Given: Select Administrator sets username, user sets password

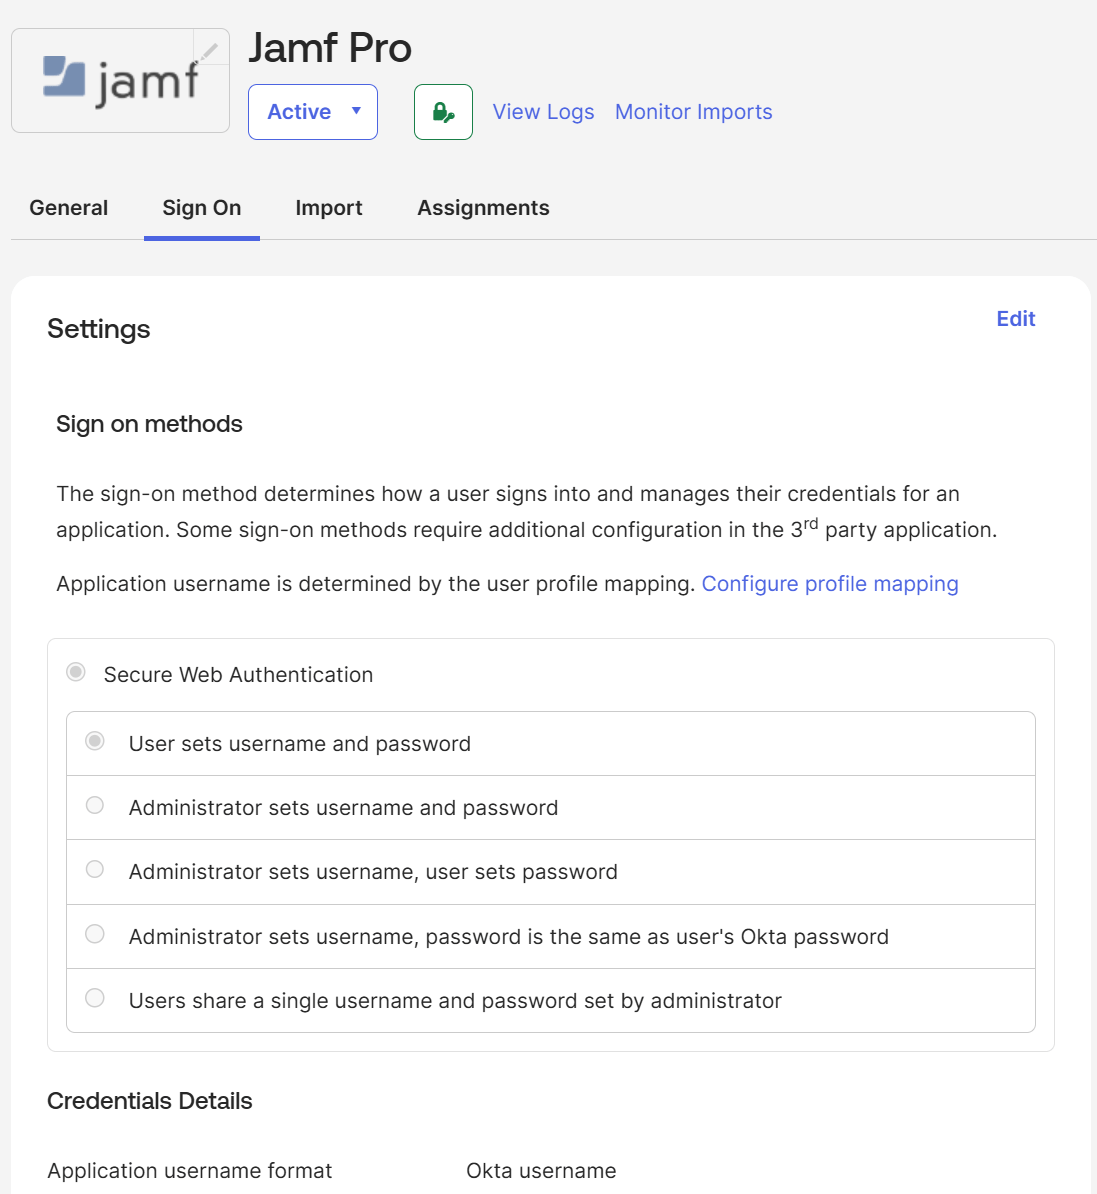Looking at the screenshot, I should click(x=95, y=869).
